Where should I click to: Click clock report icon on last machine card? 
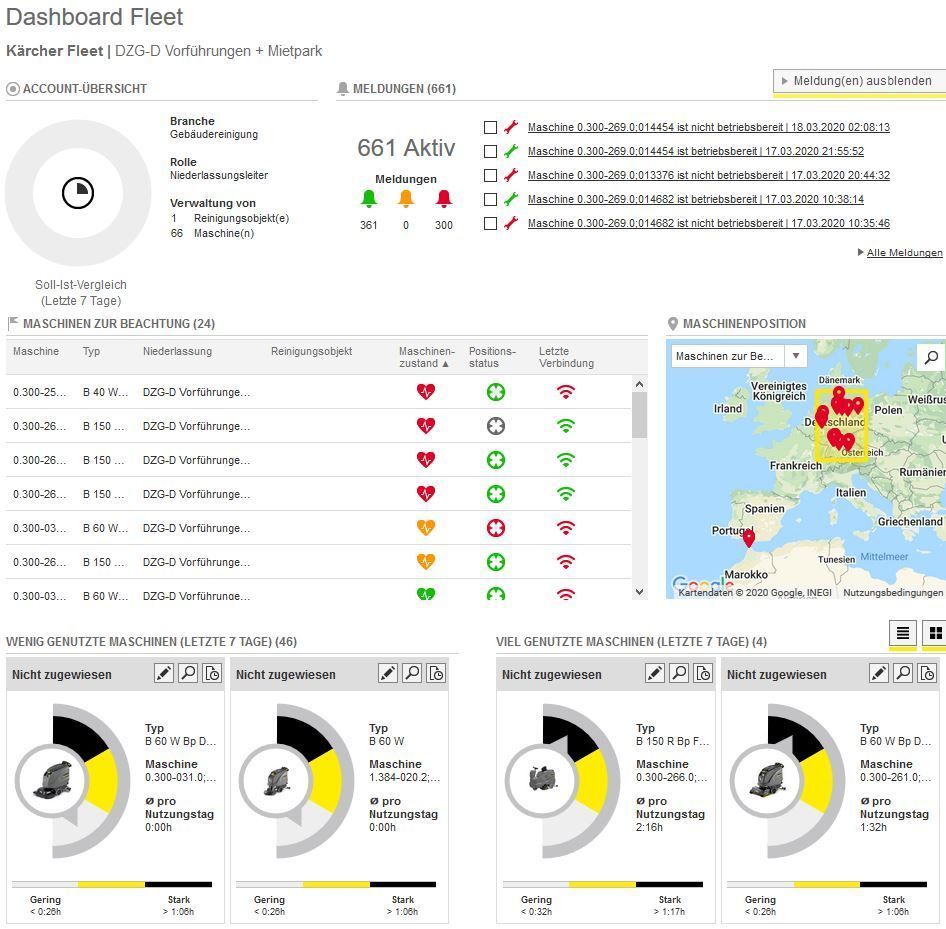coord(927,674)
